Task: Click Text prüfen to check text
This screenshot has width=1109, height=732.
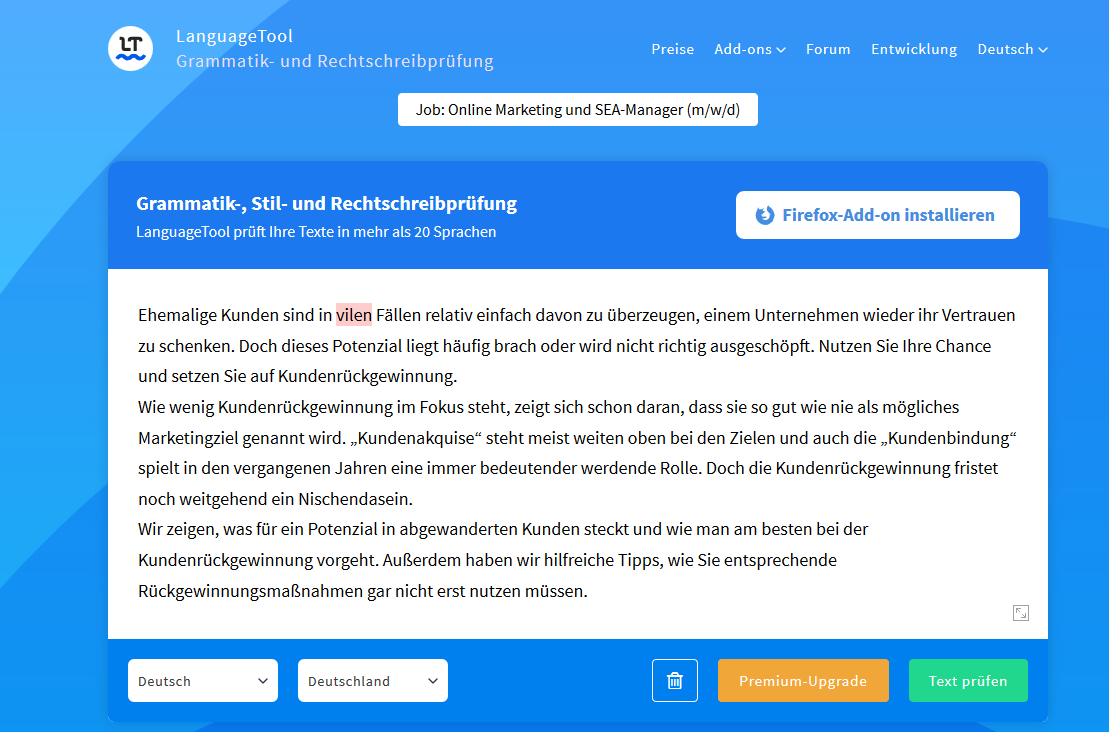Action: point(968,680)
